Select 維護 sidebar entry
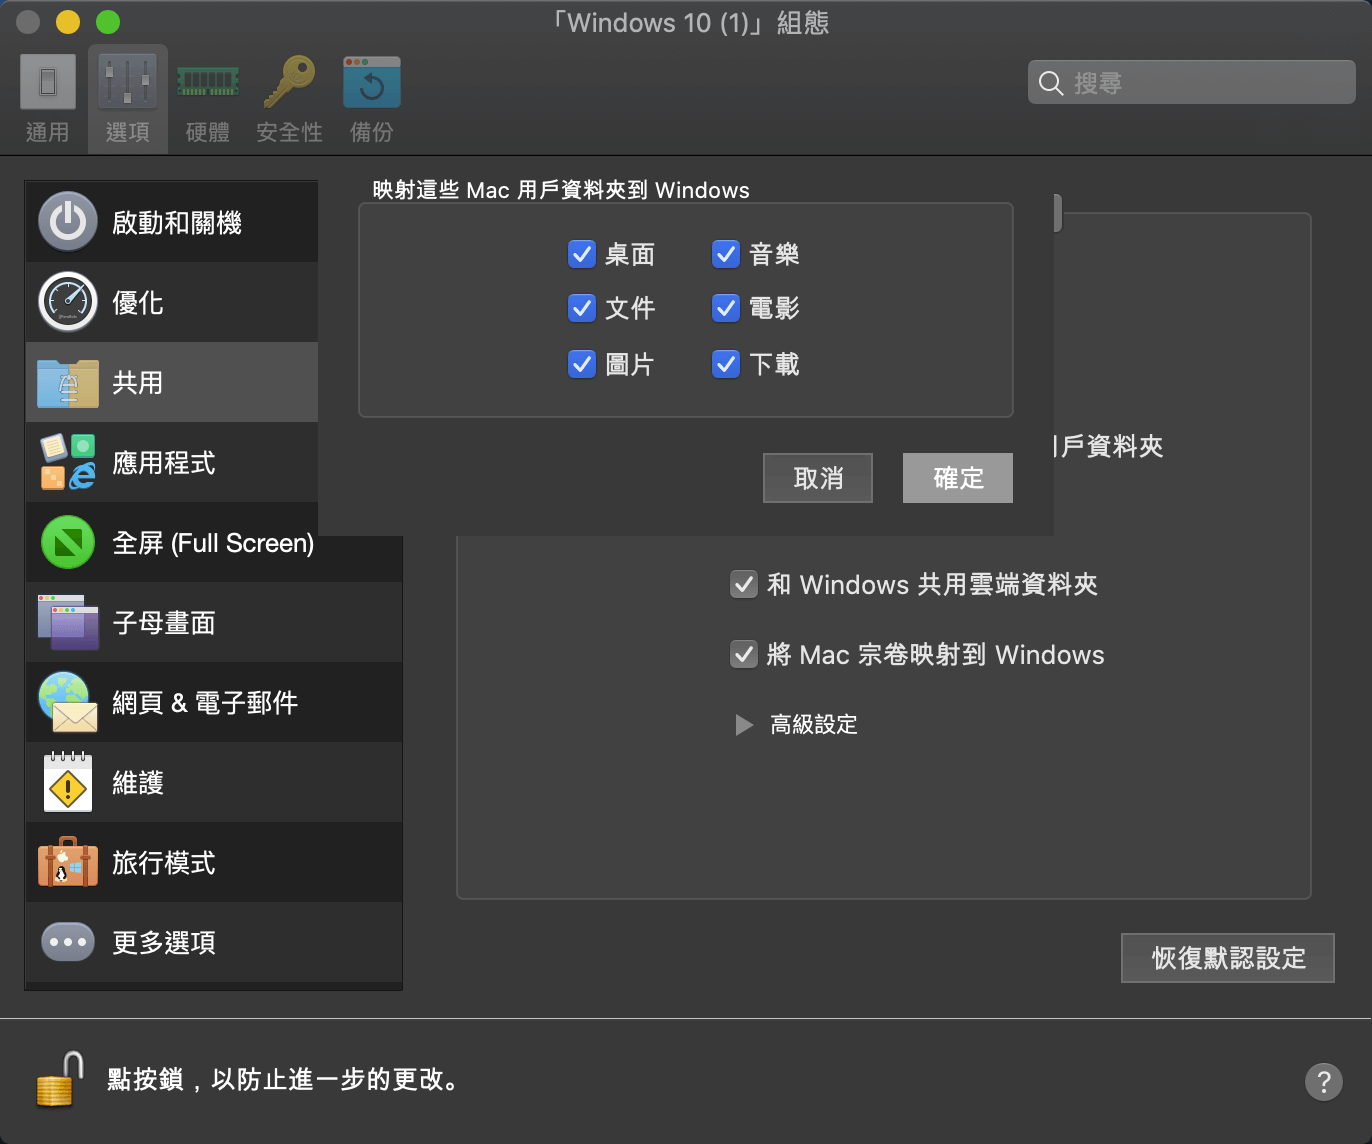 (x=214, y=782)
